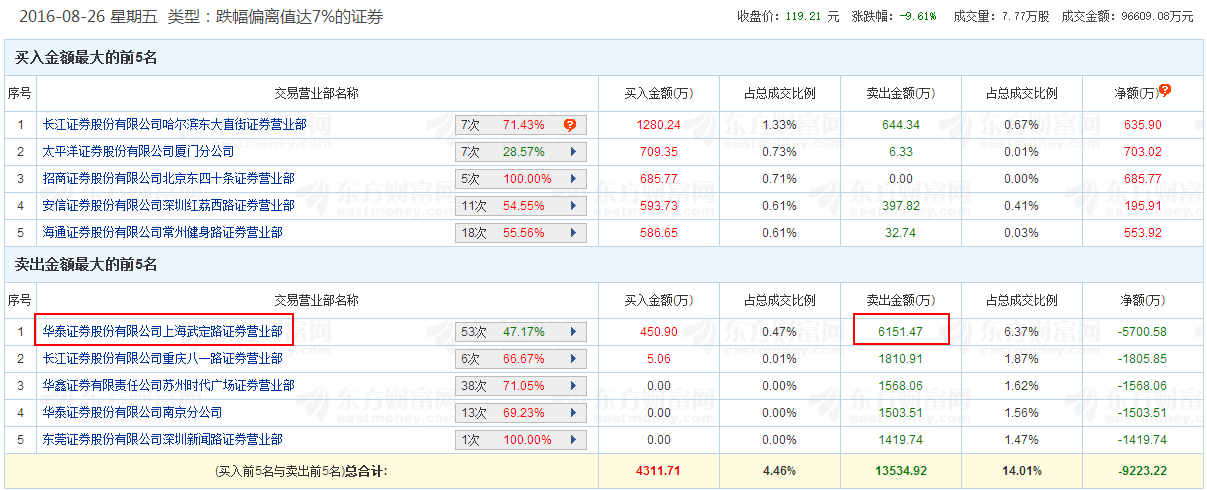Image resolution: width=1207 pixels, height=490 pixels.
Task: Click question mark icon next to 71.43%
Action: [x=570, y=125]
